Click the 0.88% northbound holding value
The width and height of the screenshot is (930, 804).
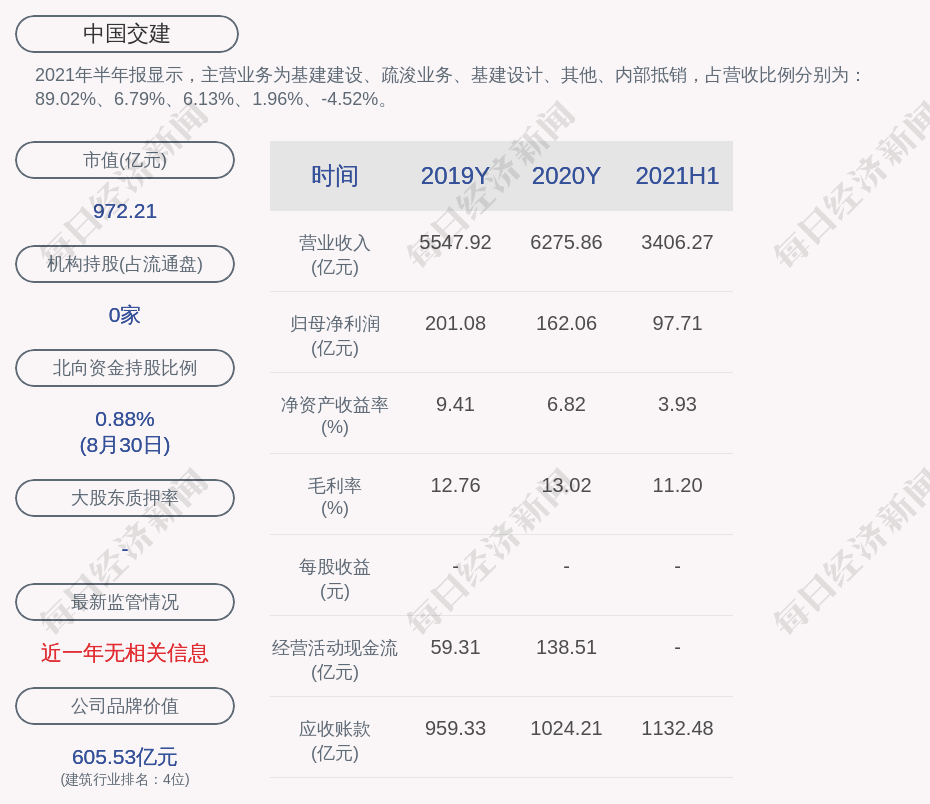coord(125,419)
